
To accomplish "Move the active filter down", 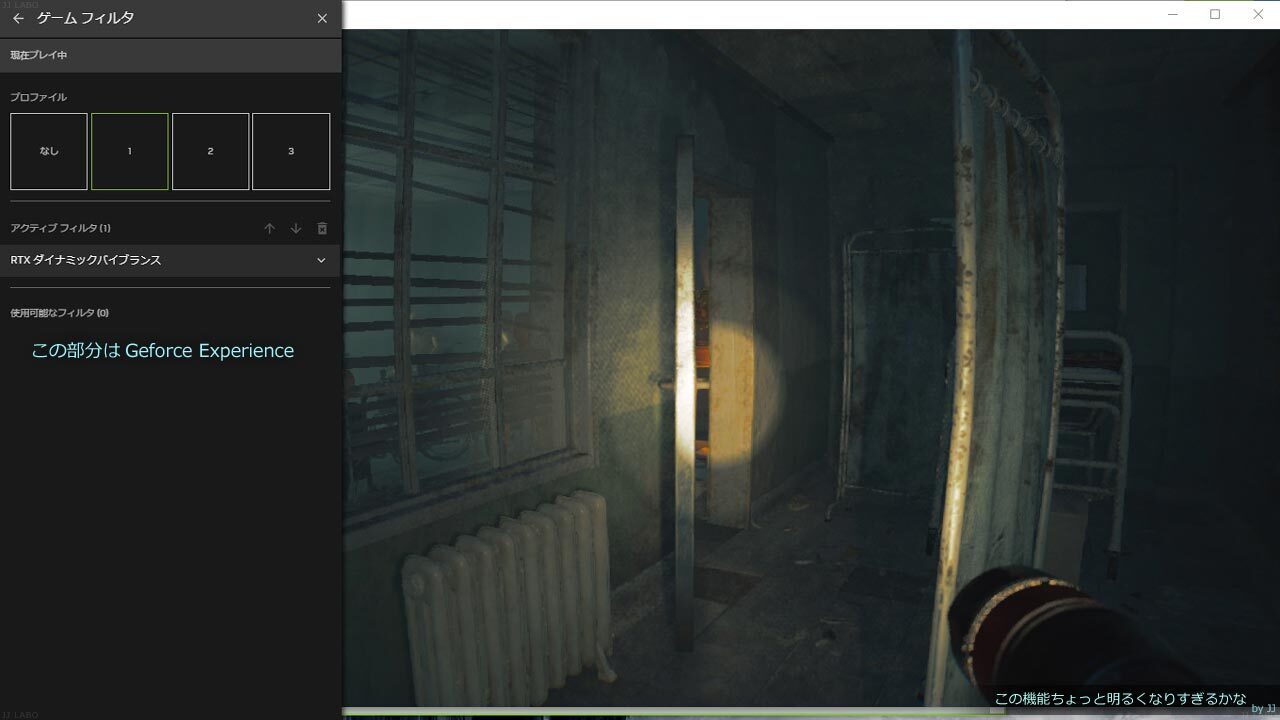I will (x=296, y=229).
